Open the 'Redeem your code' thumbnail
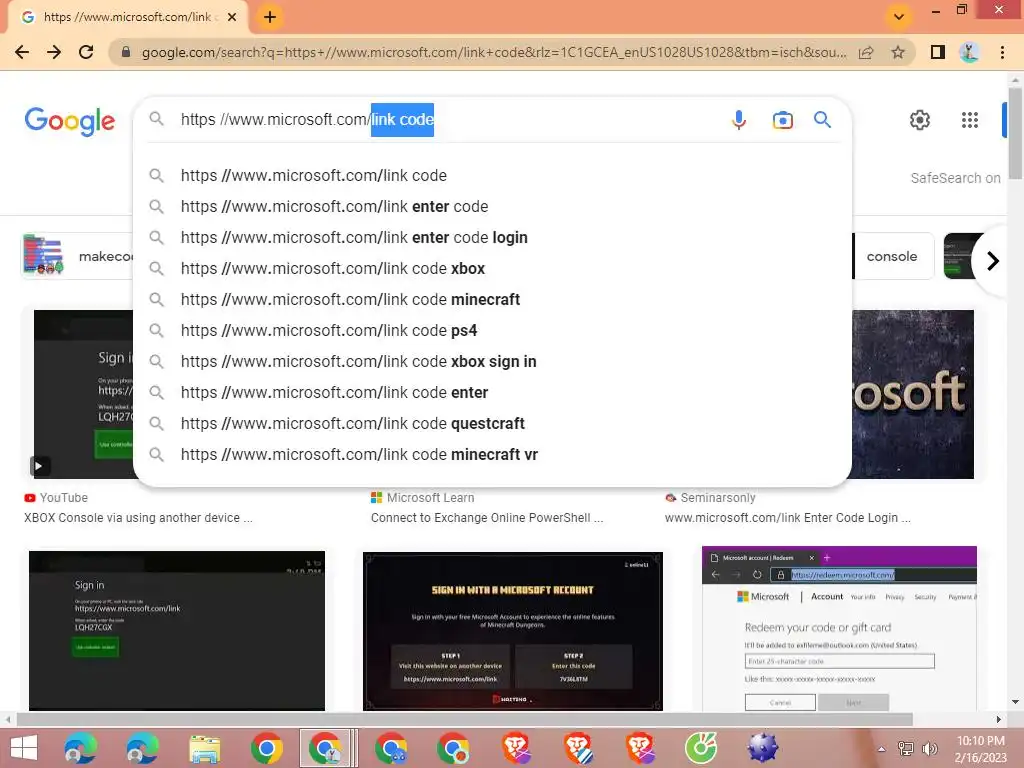1024x768 pixels. point(839,629)
